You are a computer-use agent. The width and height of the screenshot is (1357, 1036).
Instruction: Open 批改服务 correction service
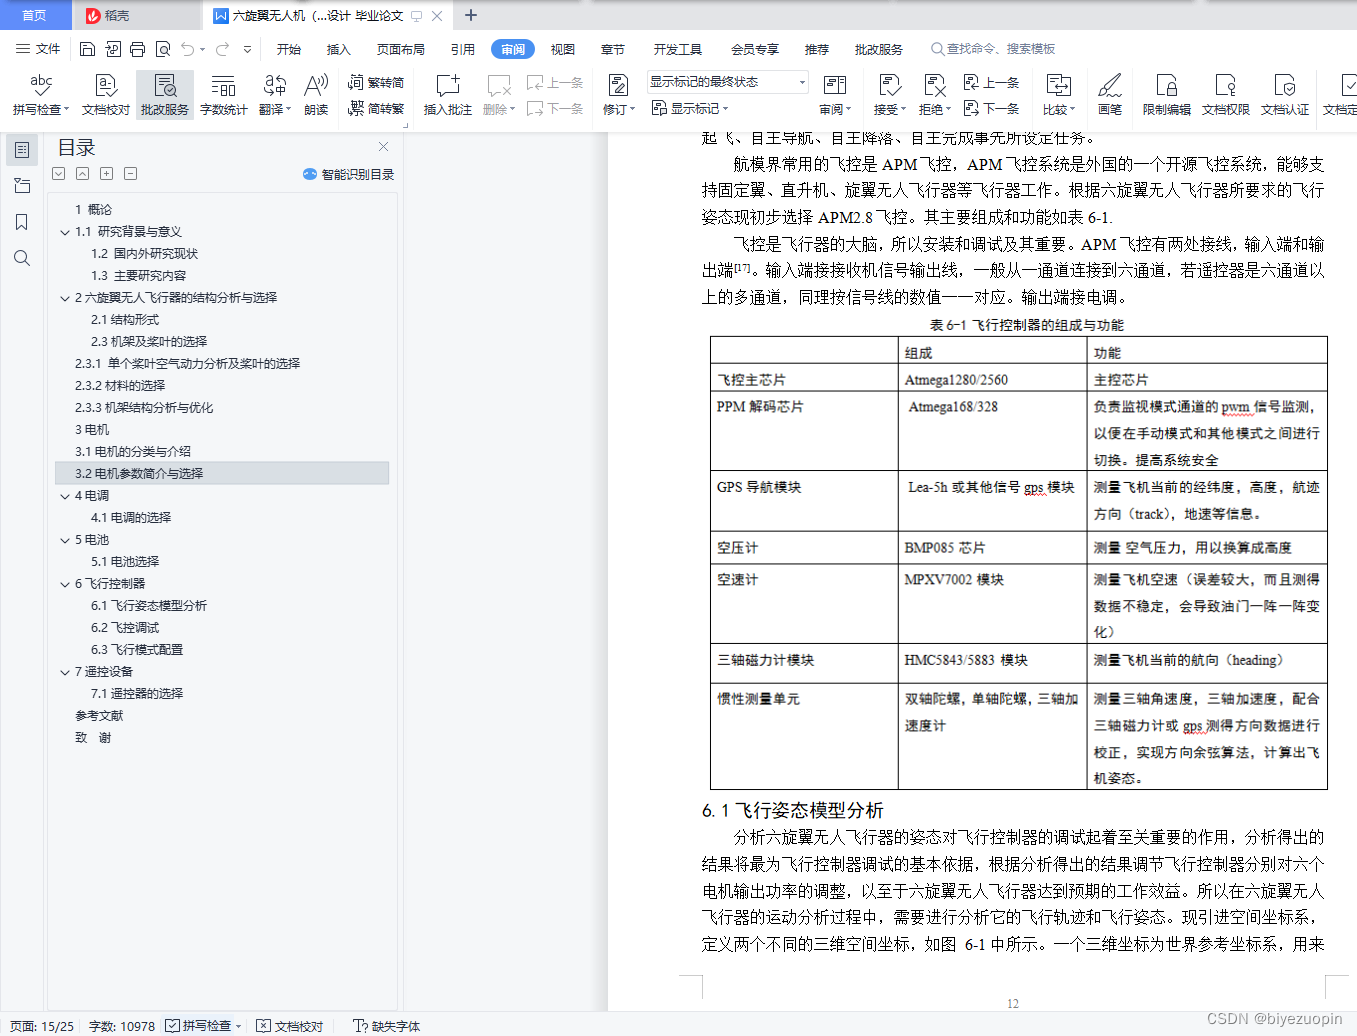coord(165,95)
